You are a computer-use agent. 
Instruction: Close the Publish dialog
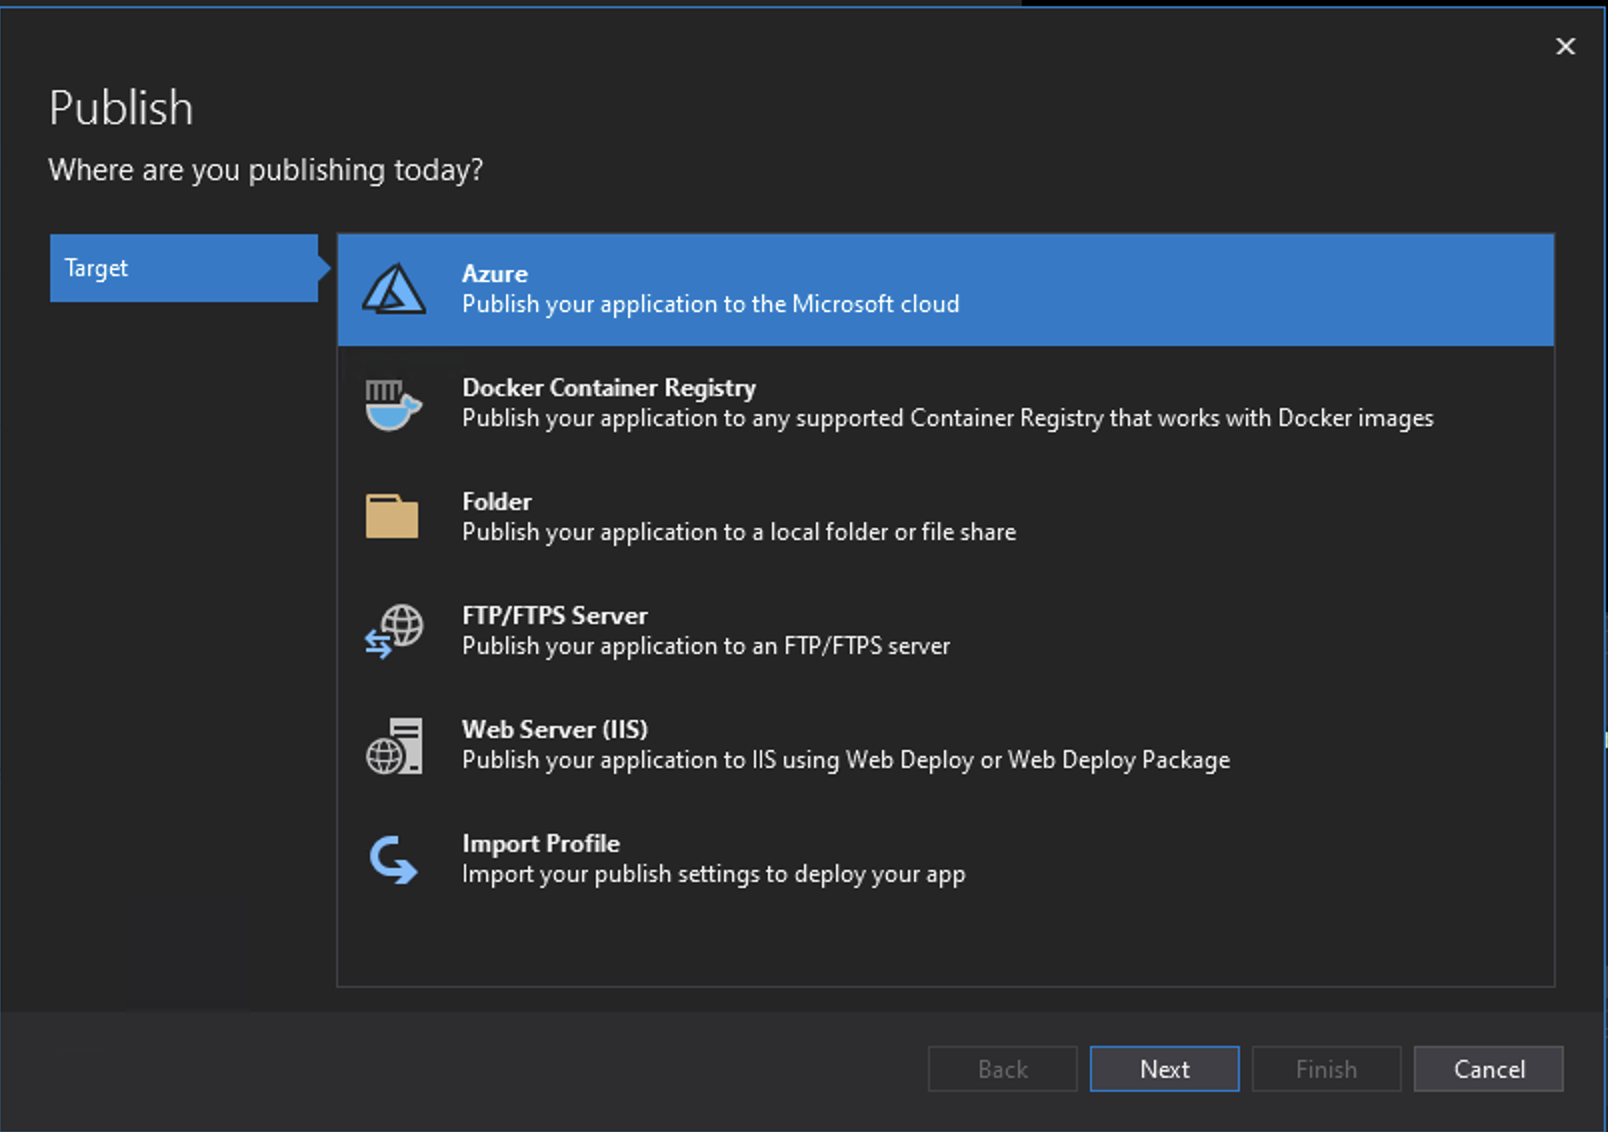(x=1565, y=46)
